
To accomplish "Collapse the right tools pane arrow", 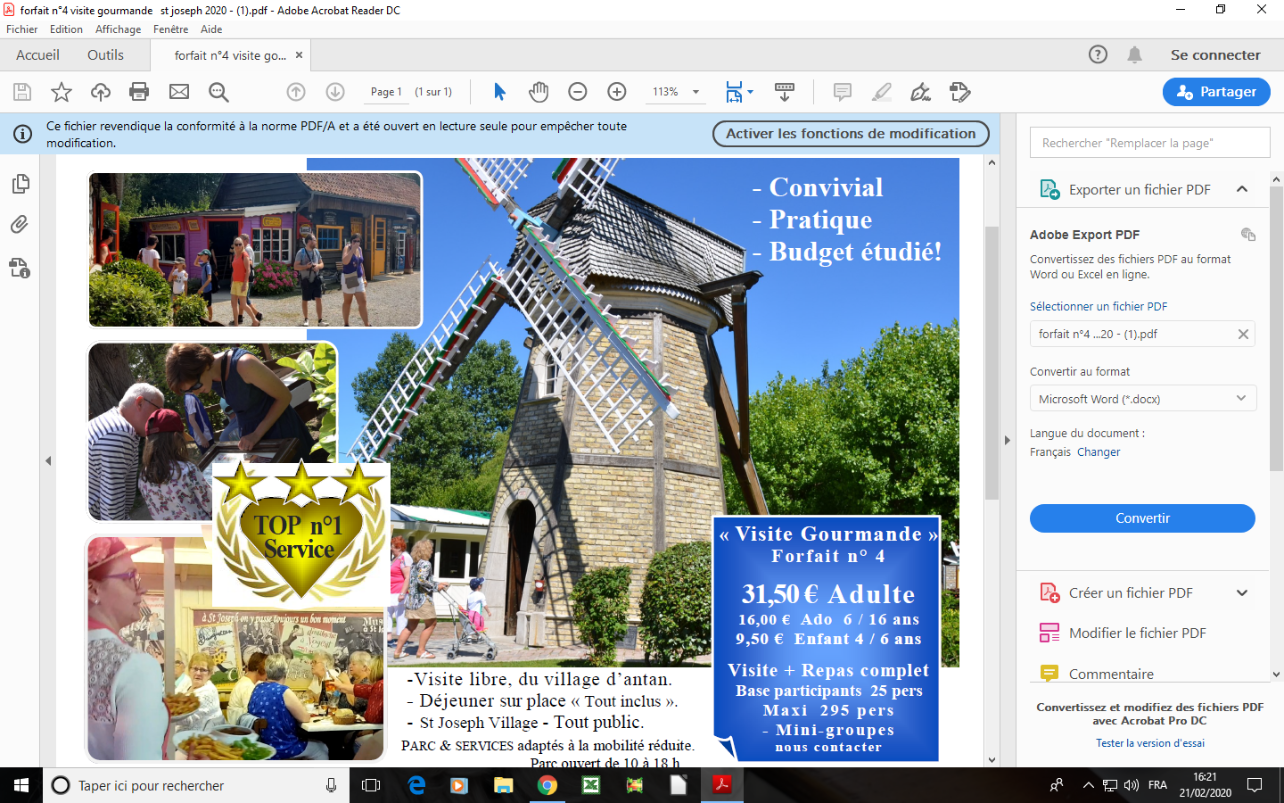I will click(x=1007, y=440).
